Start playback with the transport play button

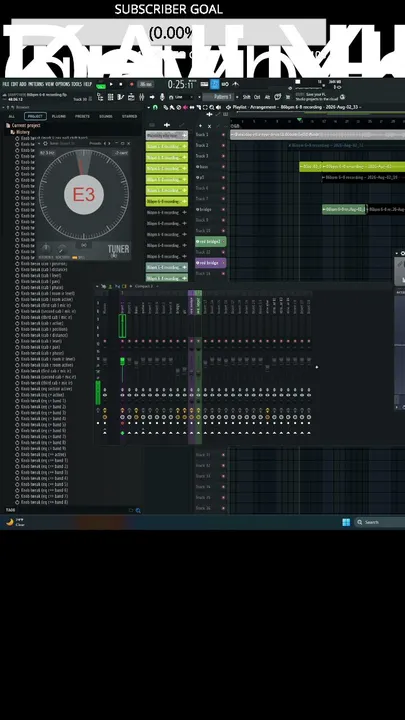click(111, 84)
